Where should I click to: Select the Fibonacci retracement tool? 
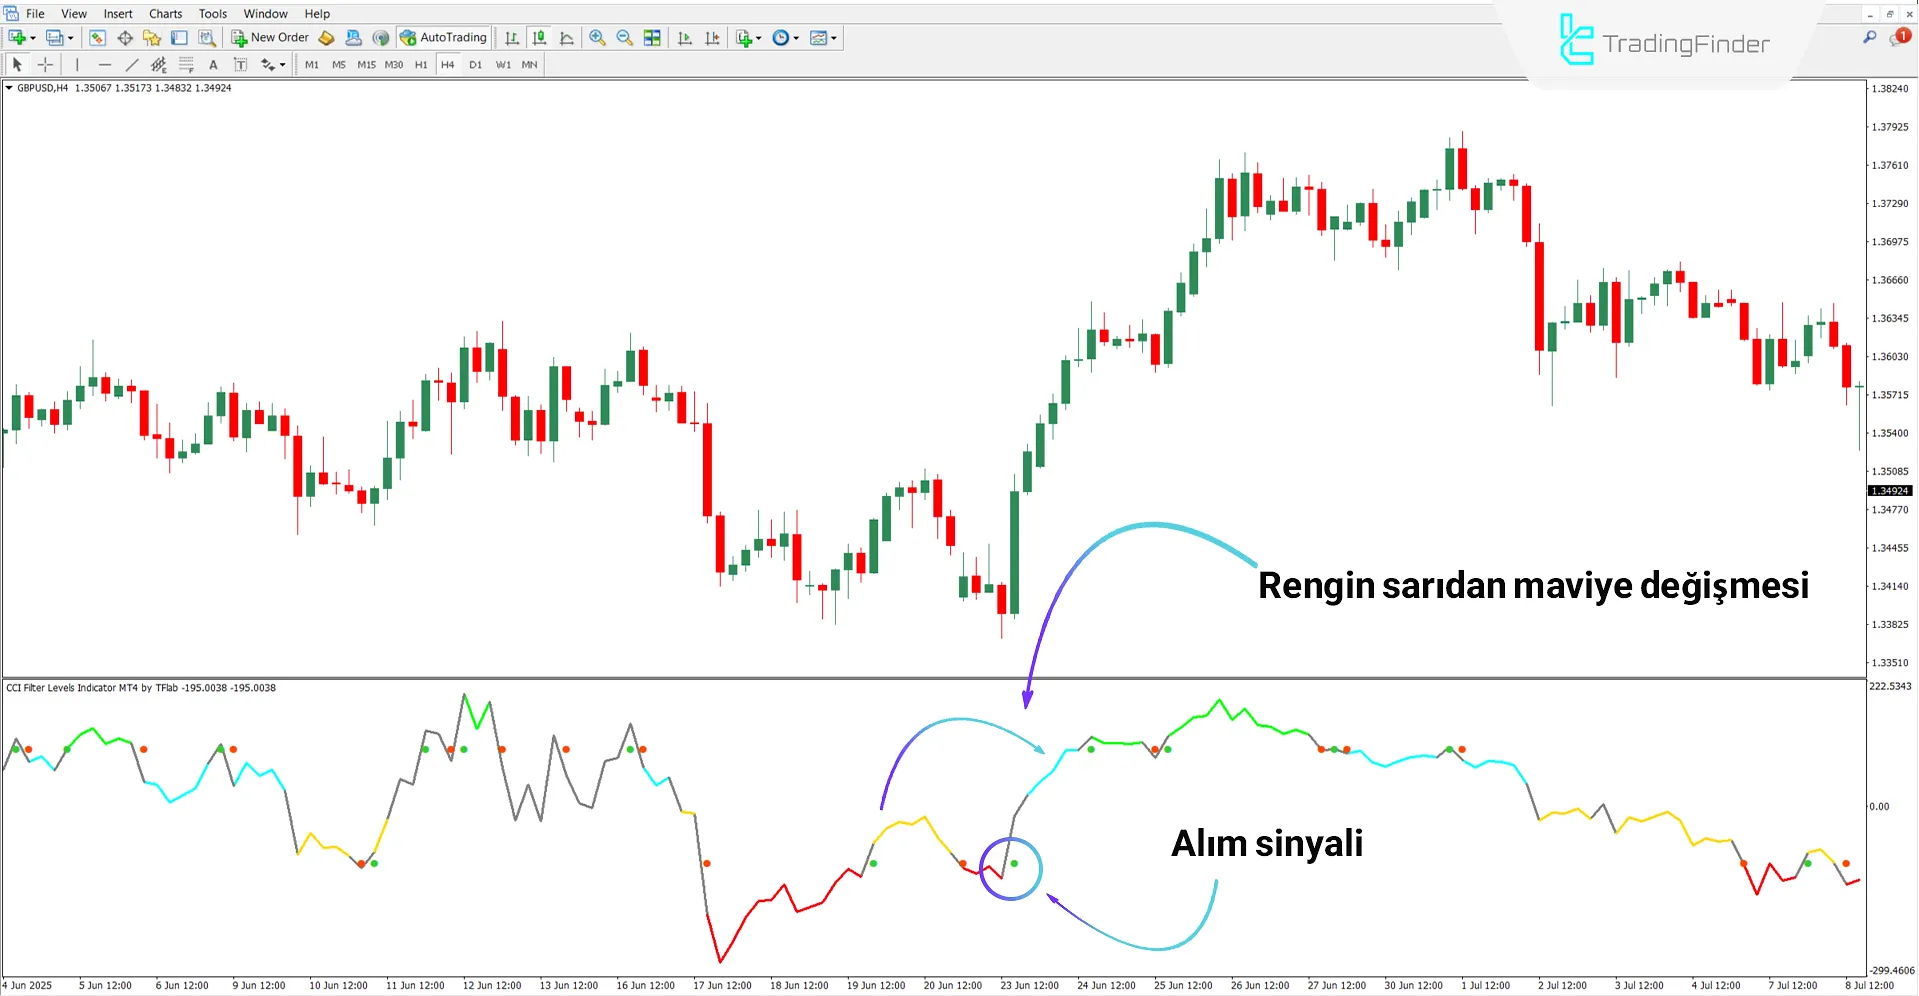pyautogui.click(x=186, y=64)
